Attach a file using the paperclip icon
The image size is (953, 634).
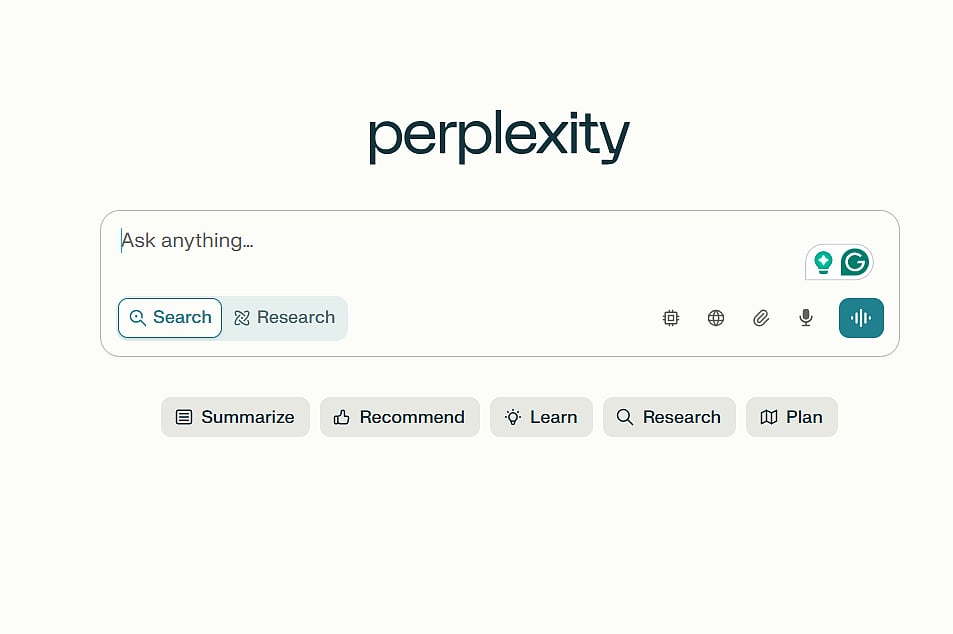coord(761,317)
